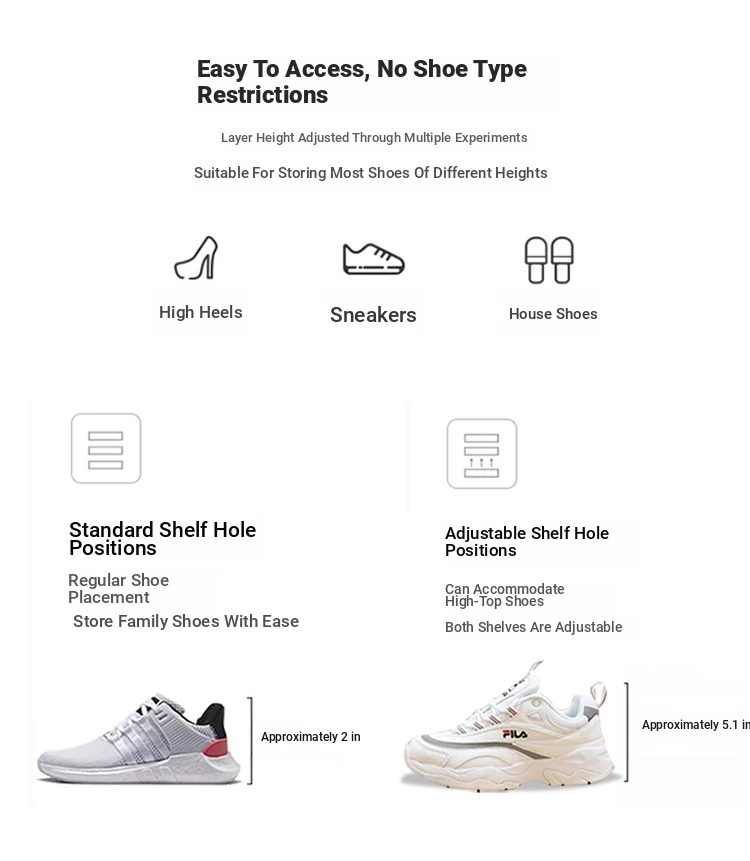Click the House Shoes label
This screenshot has height=861, width=750.
coord(553,314)
